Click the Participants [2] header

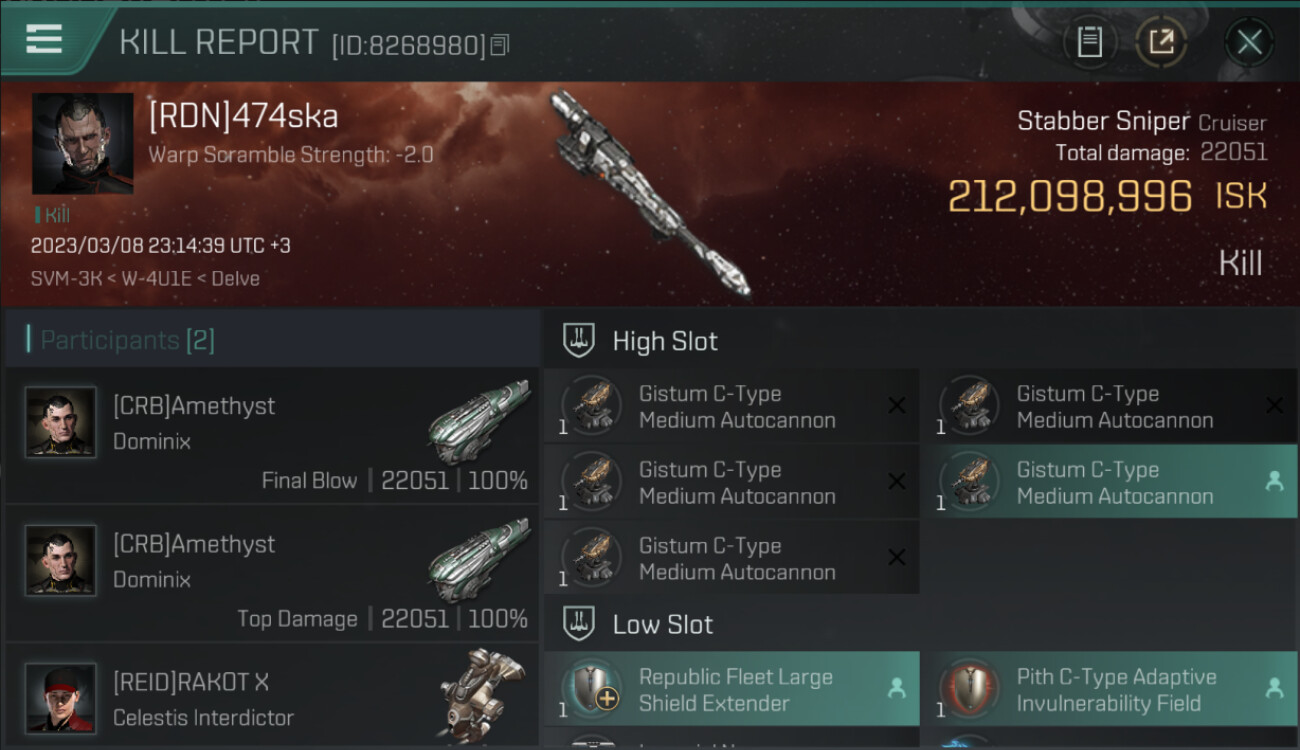click(x=127, y=340)
